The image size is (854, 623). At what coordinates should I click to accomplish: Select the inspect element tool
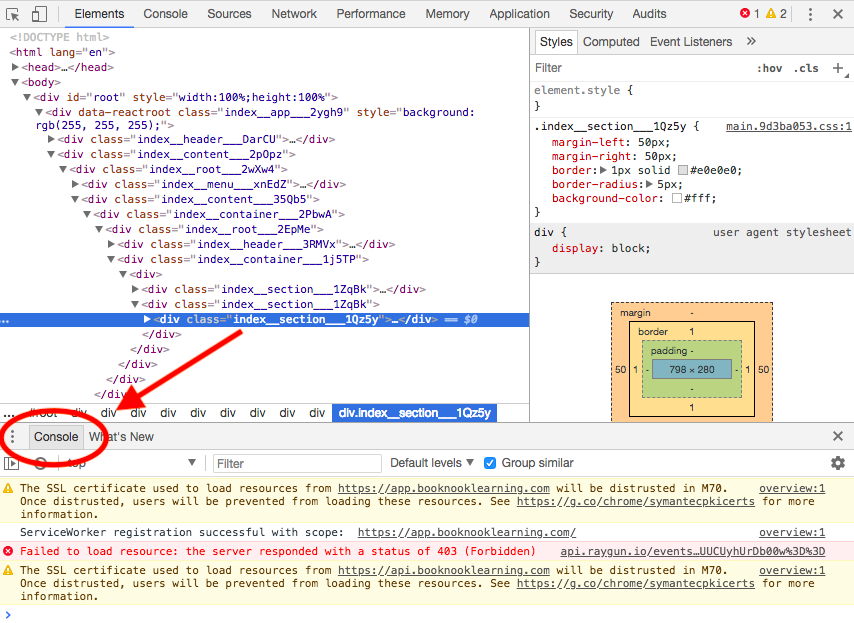12,14
